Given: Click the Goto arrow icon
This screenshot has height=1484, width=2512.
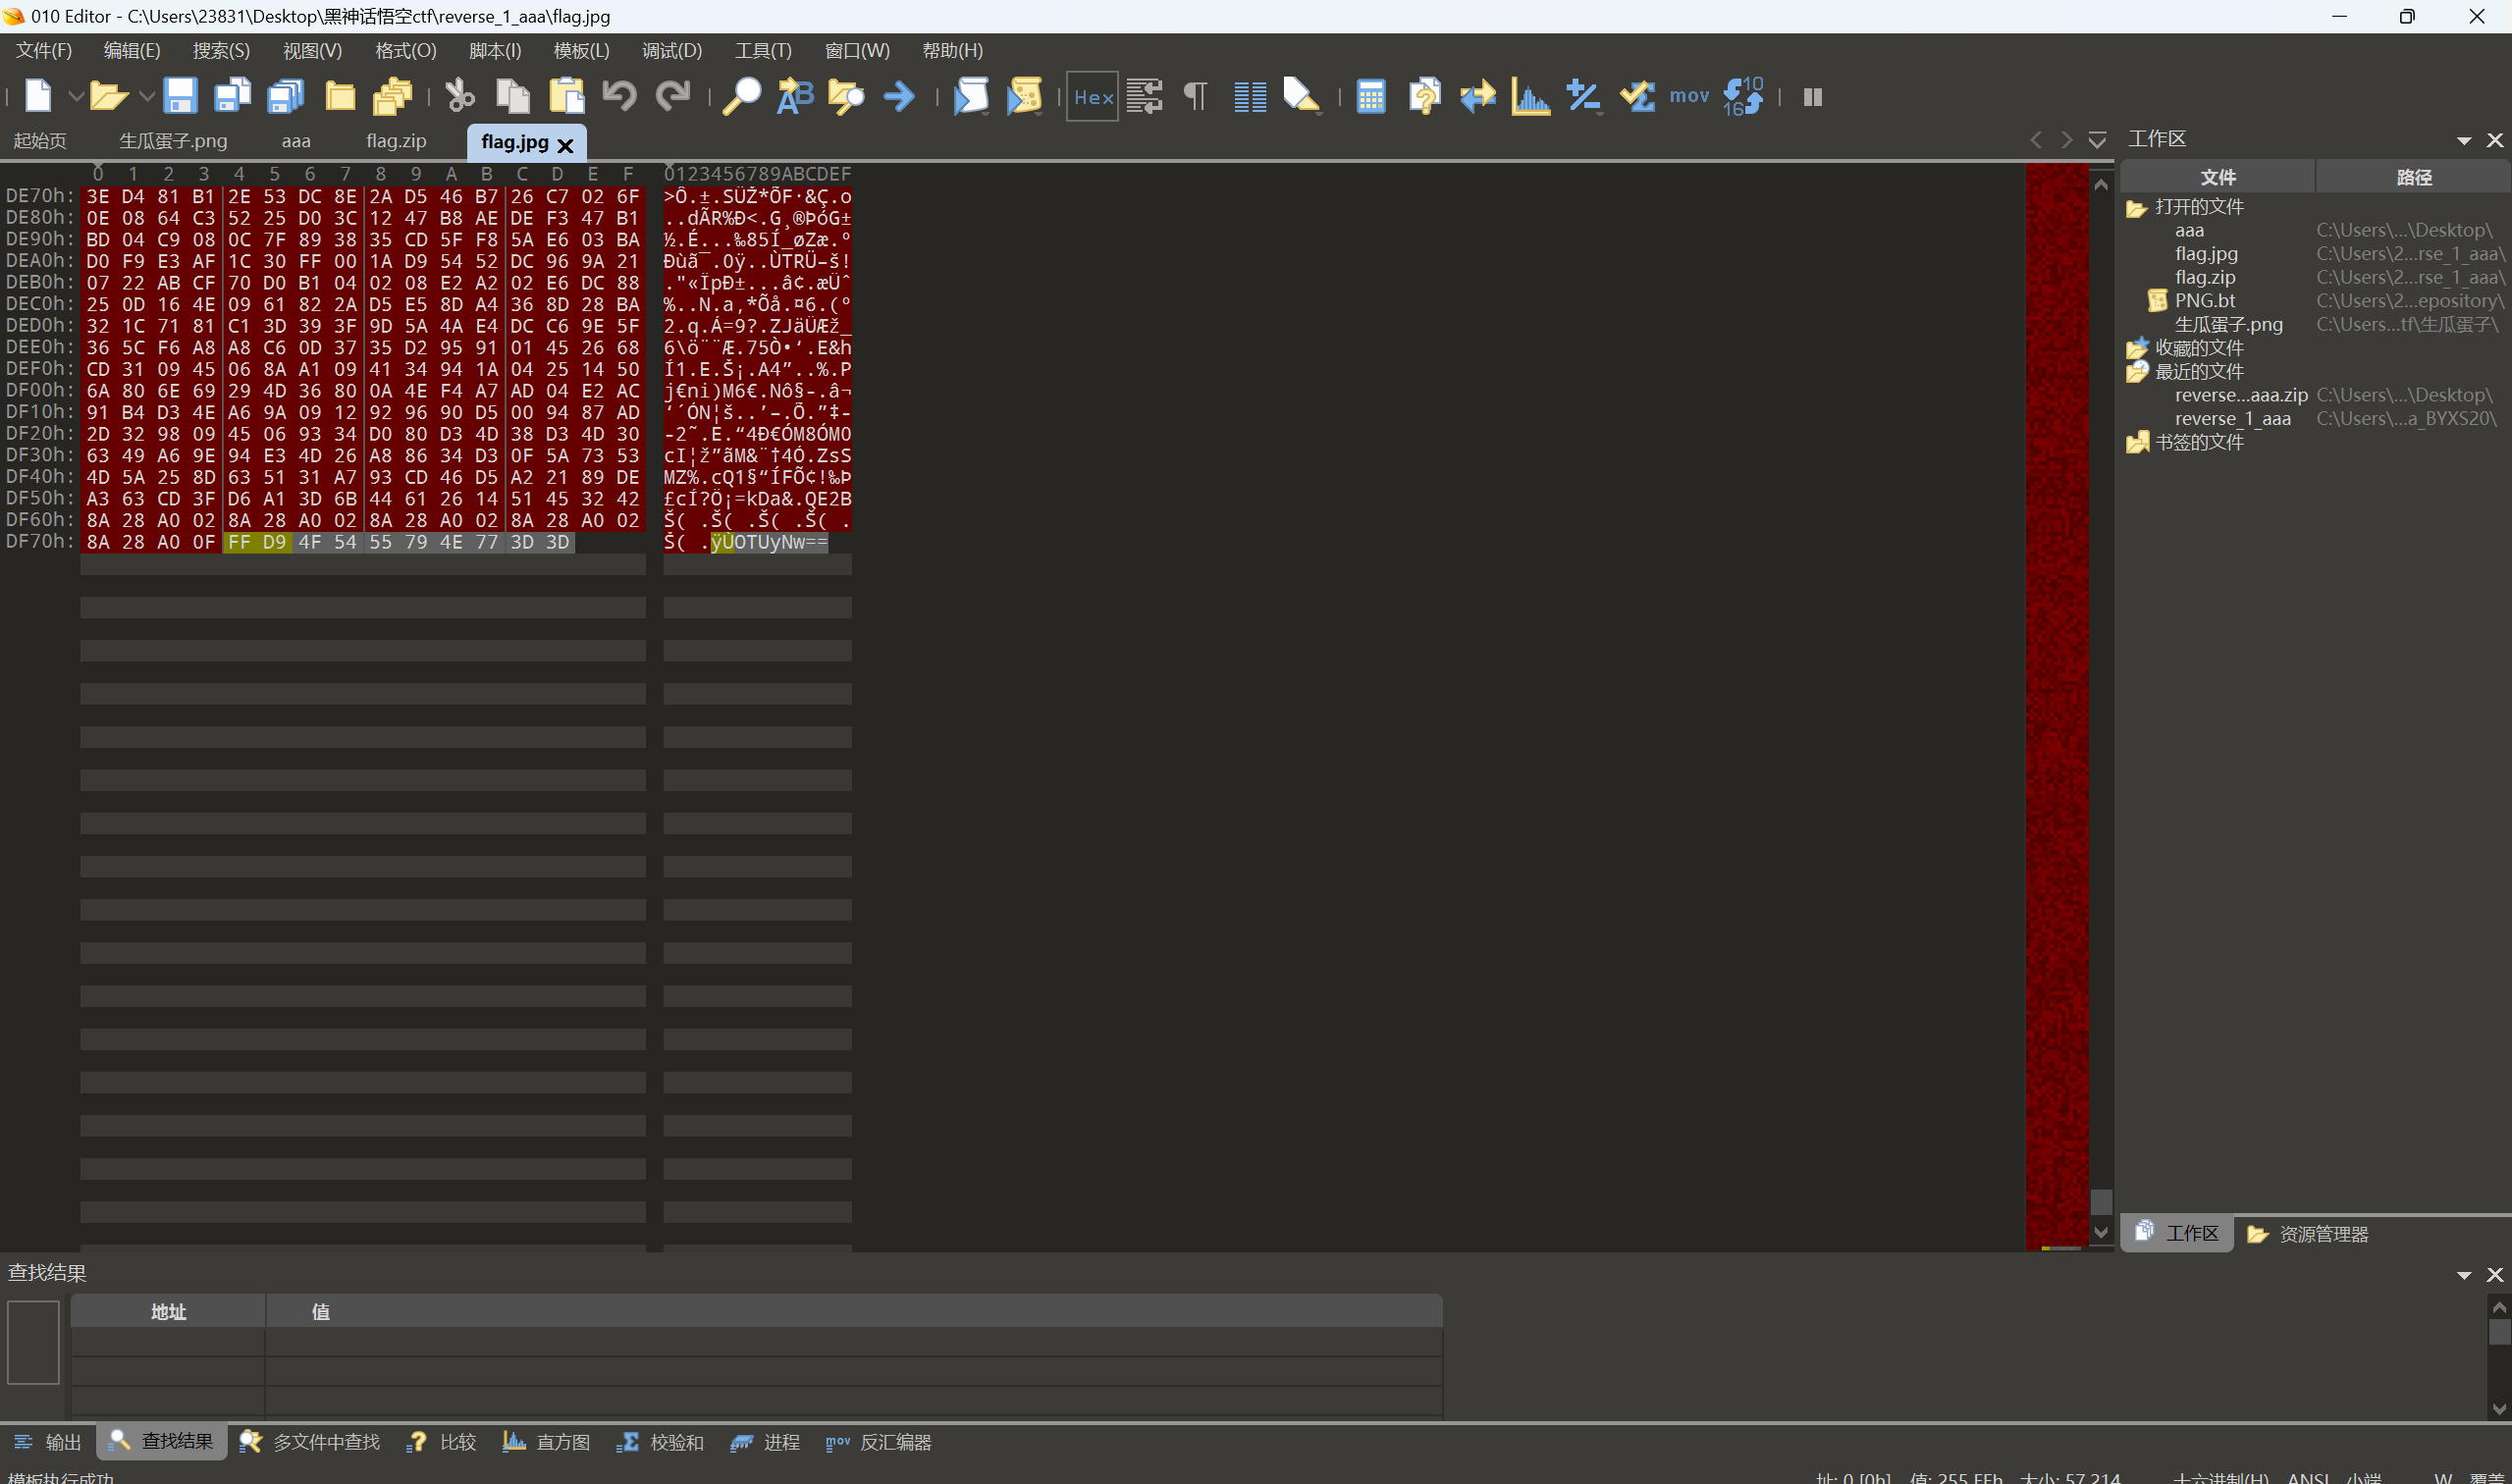Looking at the screenshot, I should (x=900, y=96).
